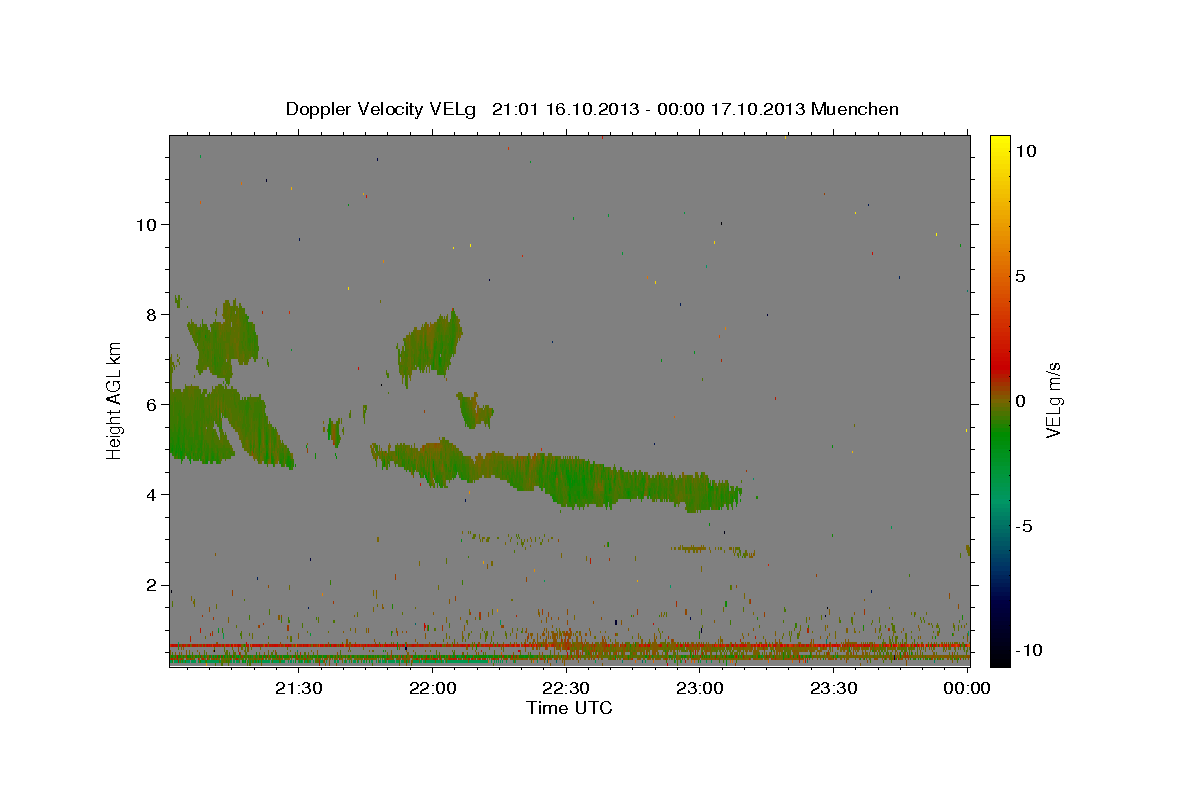
Task: Click the colorbar label '0'
Action: pyautogui.click(x=1020, y=401)
